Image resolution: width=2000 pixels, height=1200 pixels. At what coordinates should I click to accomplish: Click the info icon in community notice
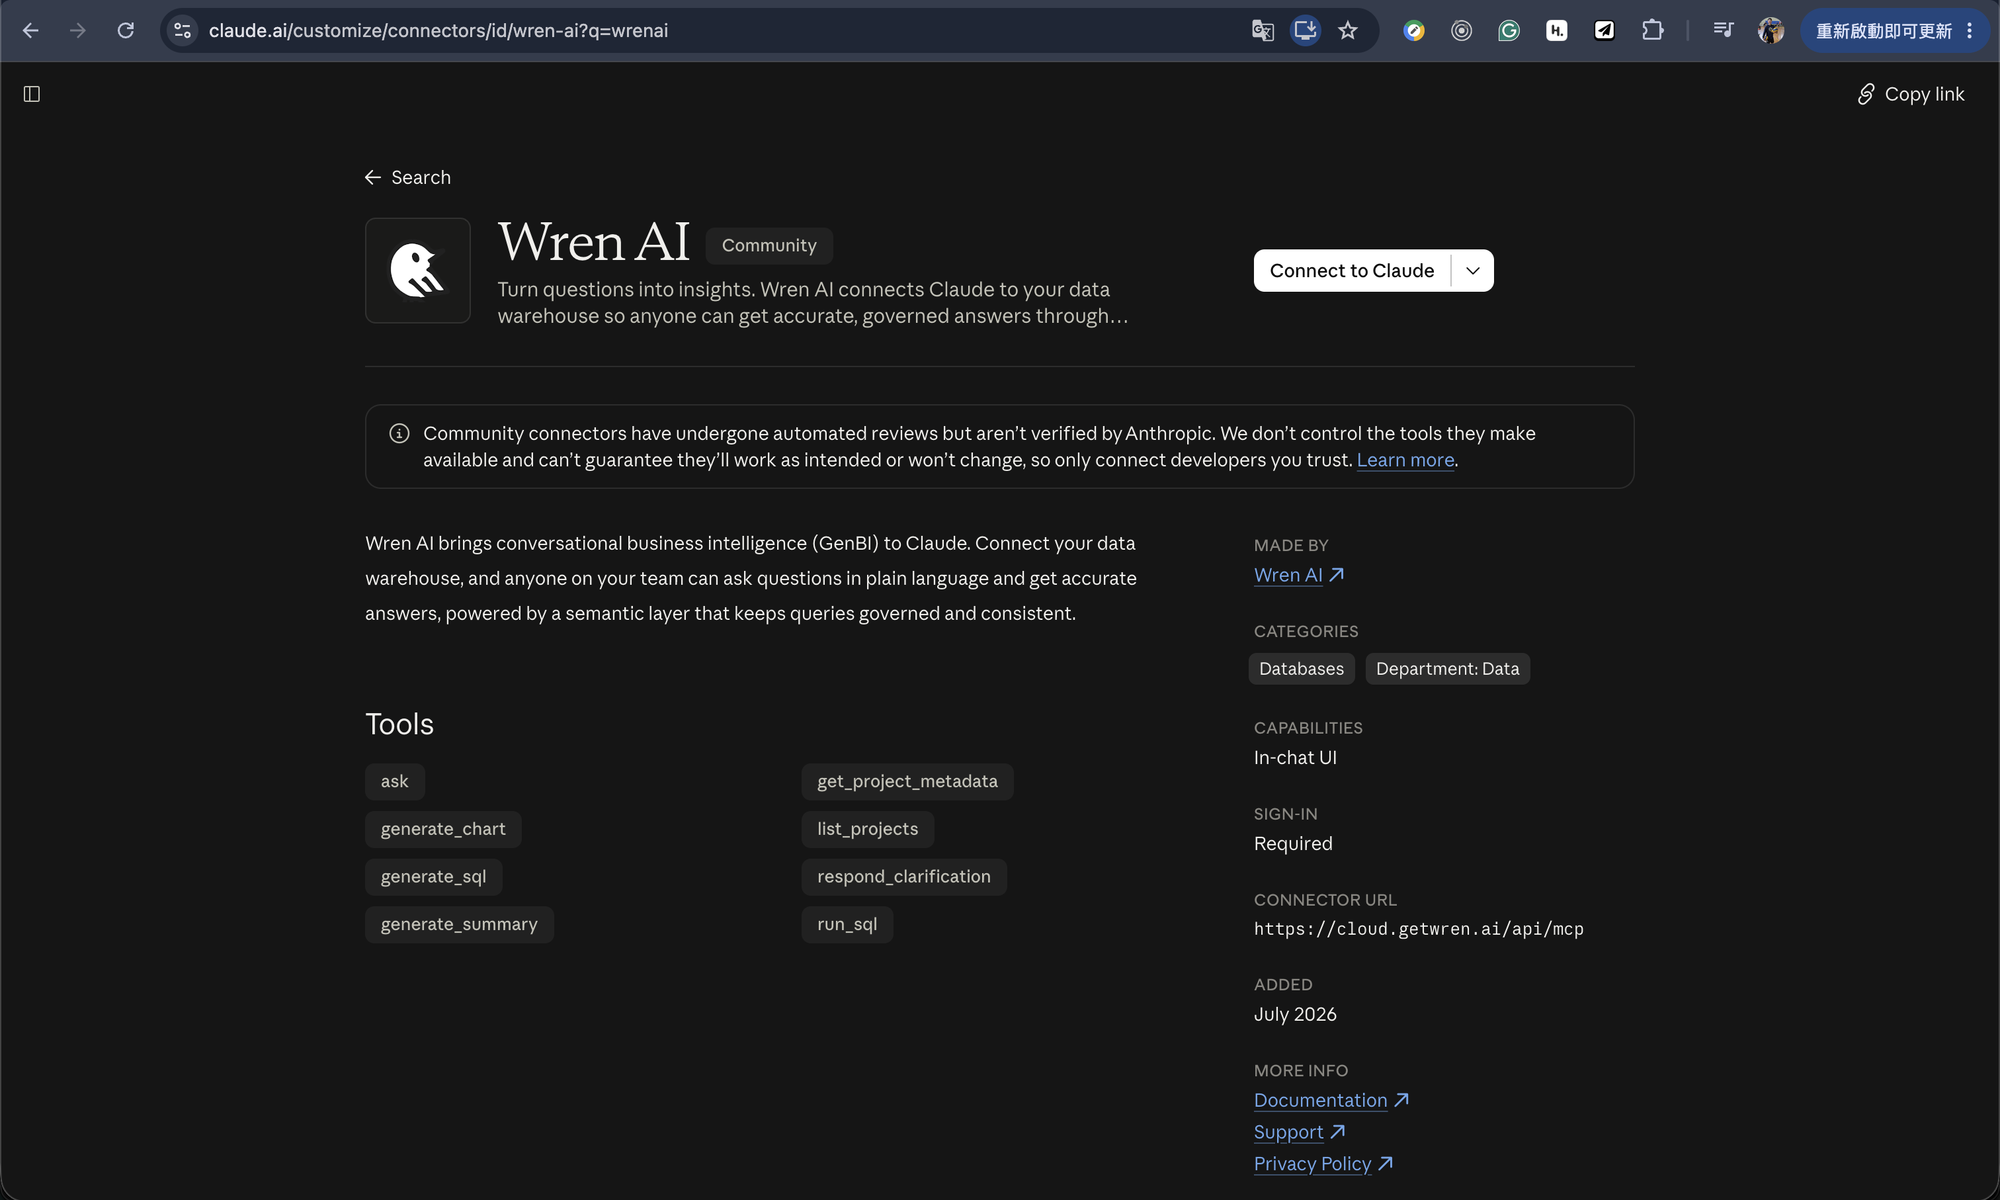pos(399,433)
